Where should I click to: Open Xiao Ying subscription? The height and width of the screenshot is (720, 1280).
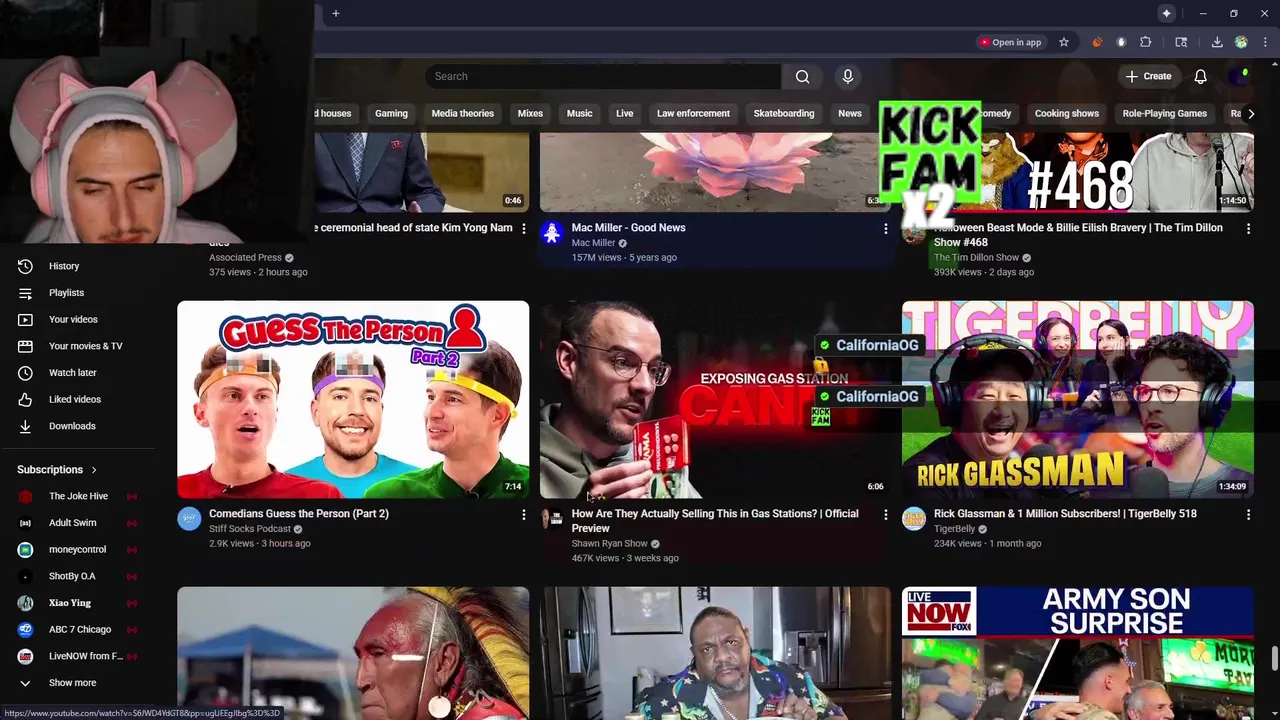pyautogui.click(x=69, y=603)
